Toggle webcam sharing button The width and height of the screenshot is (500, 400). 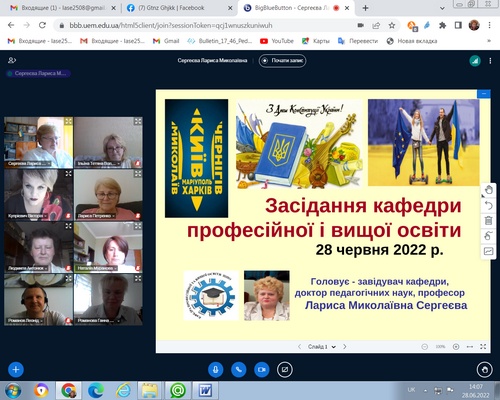tap(262, 369)
